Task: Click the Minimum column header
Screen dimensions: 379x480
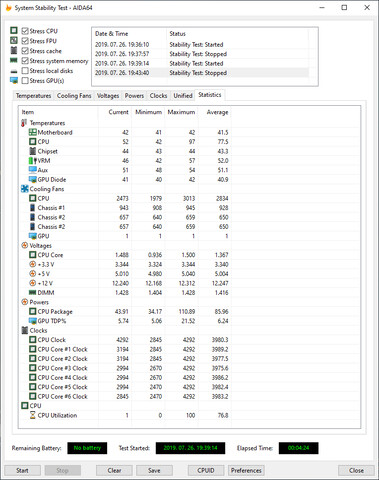Action: pyautogui.click(x=148, y=112)
